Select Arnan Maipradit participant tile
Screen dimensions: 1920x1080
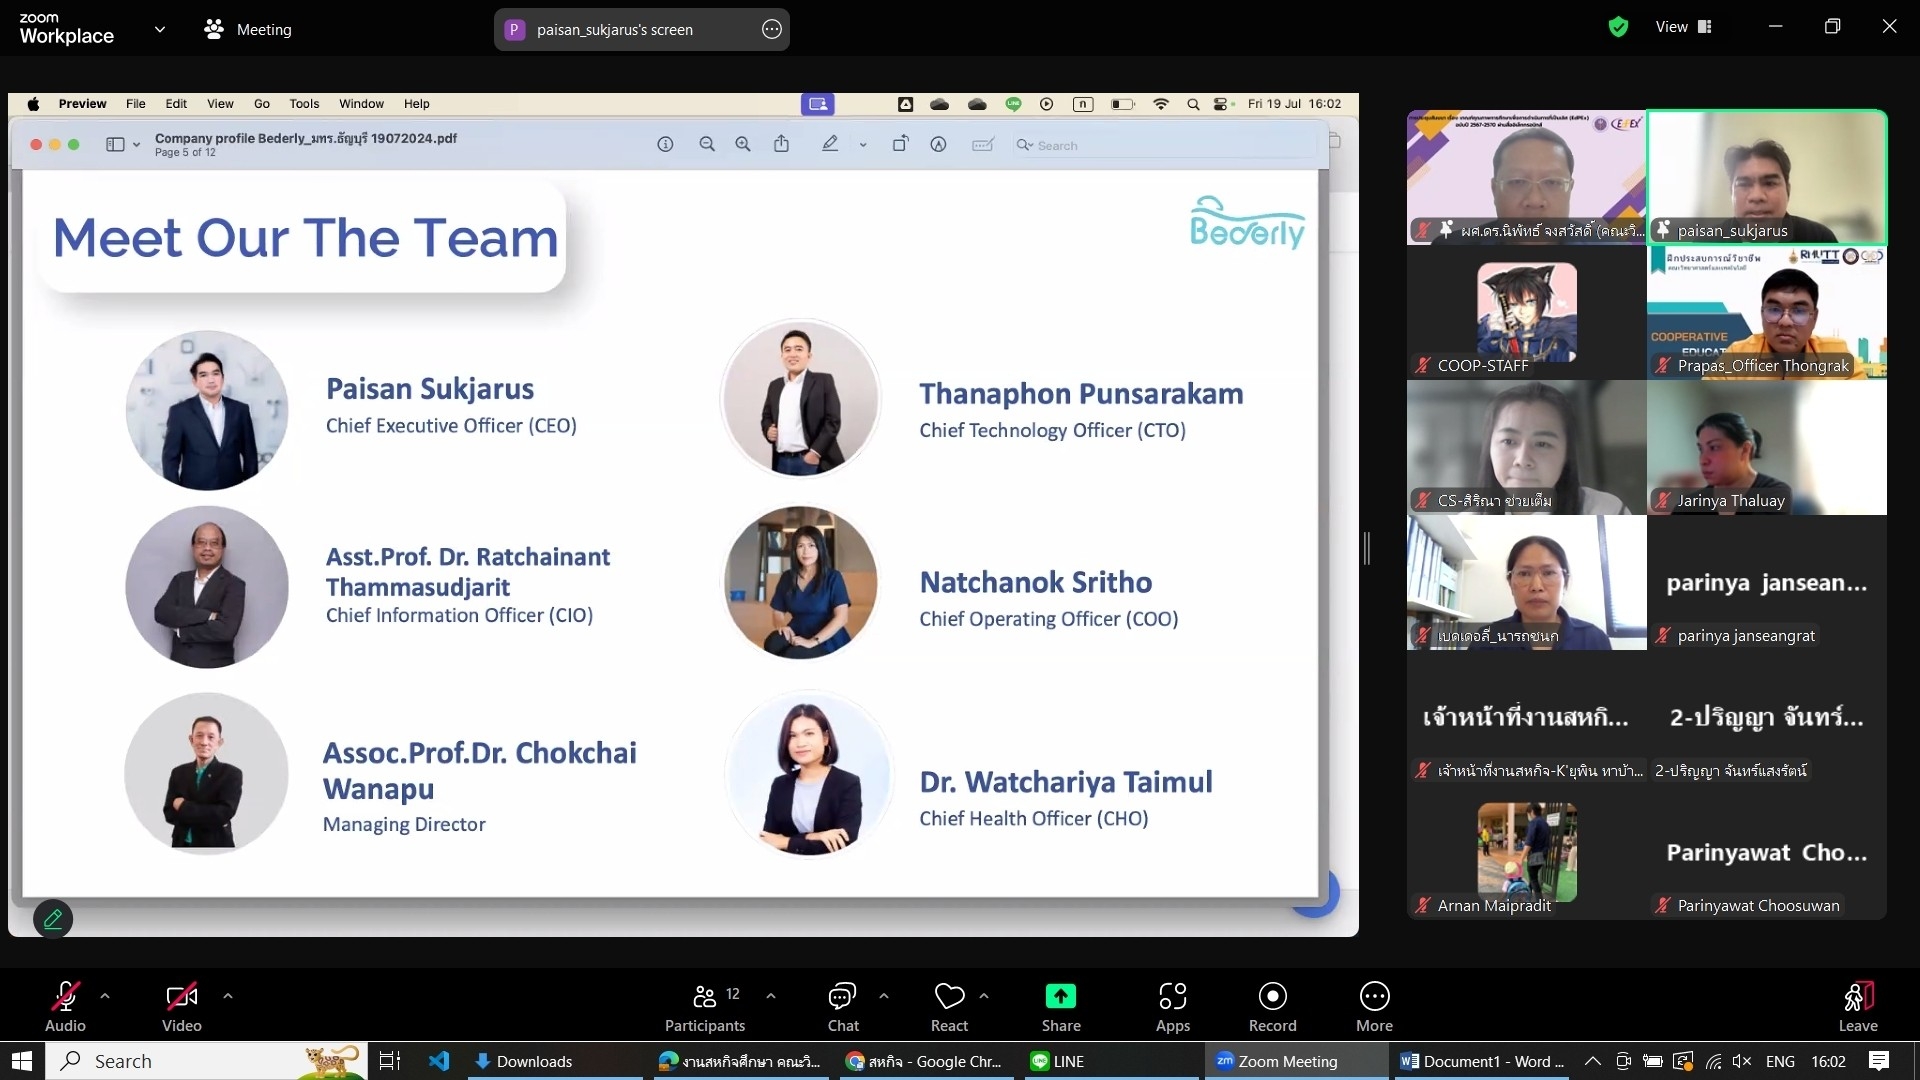[x=1526, y=852]
